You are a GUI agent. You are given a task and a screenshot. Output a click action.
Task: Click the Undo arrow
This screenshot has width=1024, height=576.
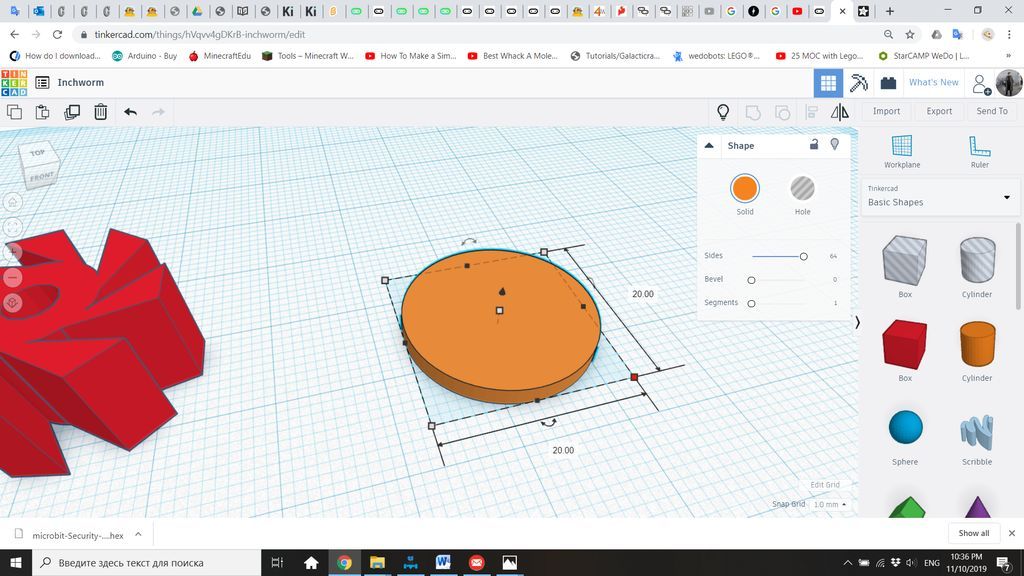129,112
